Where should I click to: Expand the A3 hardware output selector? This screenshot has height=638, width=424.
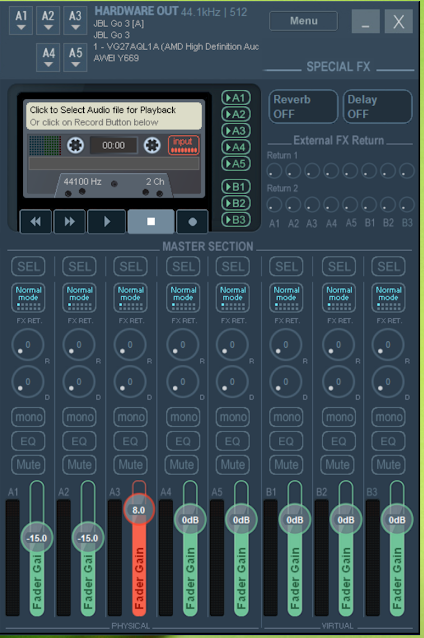point(75,20)
